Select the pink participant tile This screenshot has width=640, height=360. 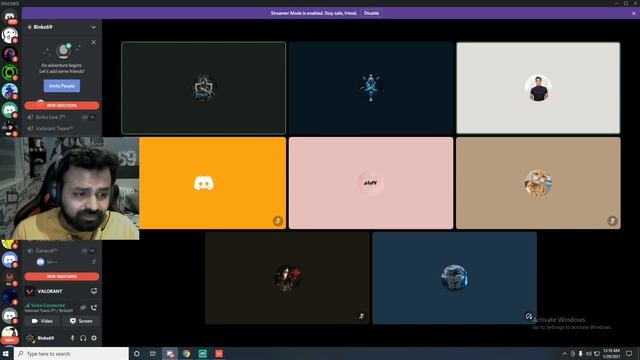click(x=371, y=183)
